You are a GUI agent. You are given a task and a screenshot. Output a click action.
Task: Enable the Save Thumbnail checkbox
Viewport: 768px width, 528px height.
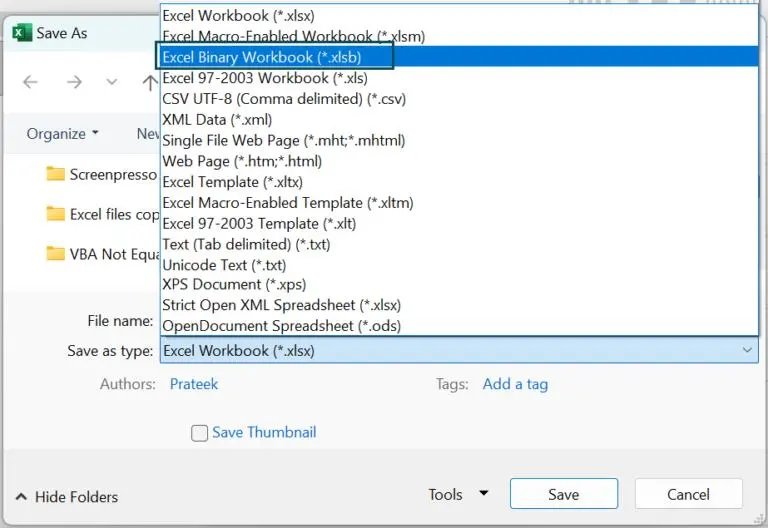[x=199, y=433]
